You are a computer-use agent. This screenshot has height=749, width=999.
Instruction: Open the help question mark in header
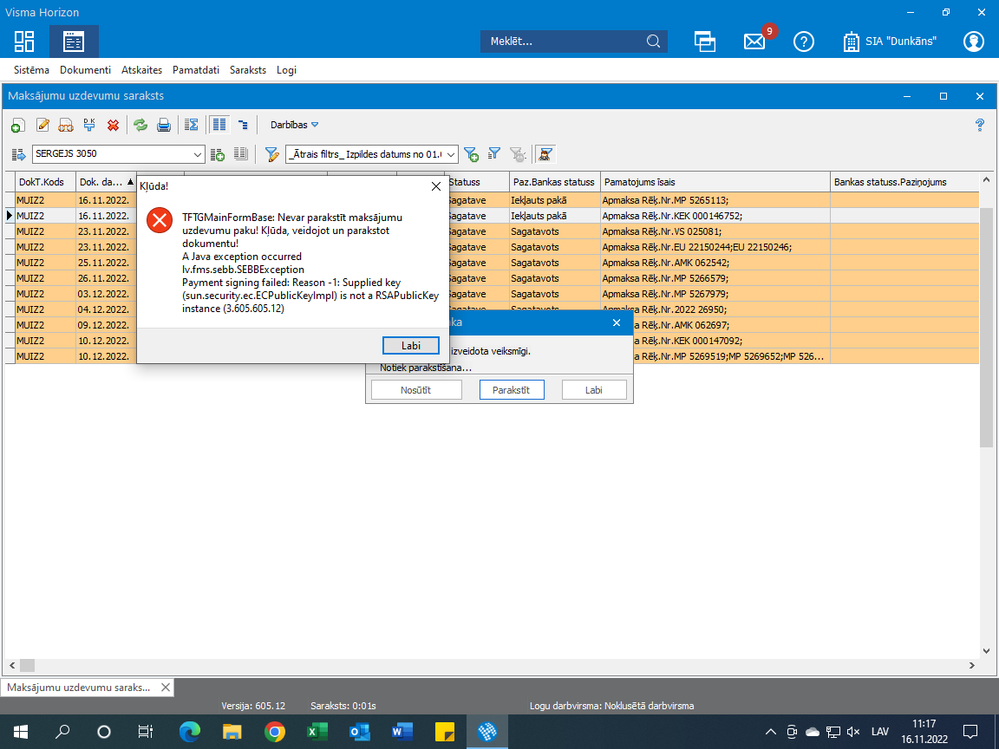[803, 42]
